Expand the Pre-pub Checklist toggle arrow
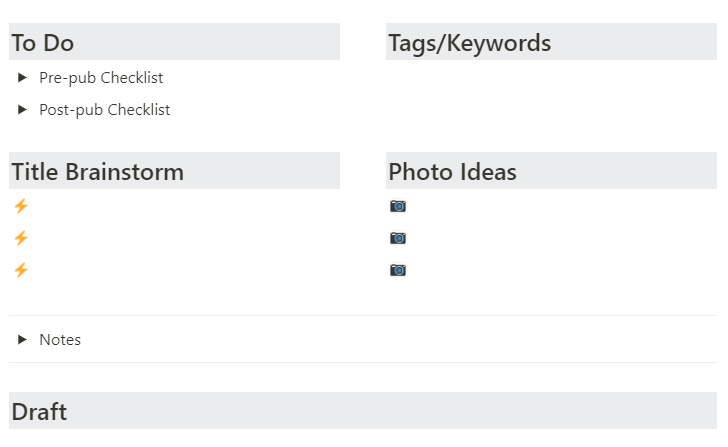Viewport: 728px width, 447px height. tap(22, 78)
